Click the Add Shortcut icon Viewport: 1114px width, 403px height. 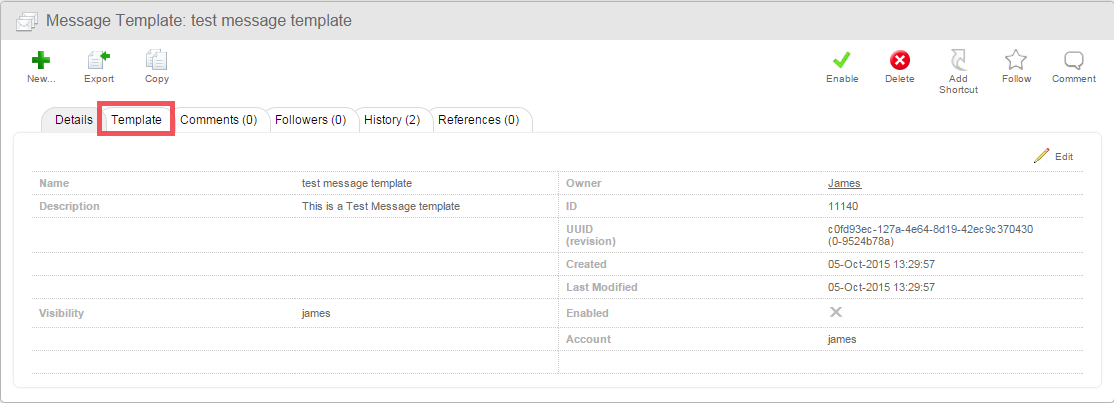click(x=958, y=60)
